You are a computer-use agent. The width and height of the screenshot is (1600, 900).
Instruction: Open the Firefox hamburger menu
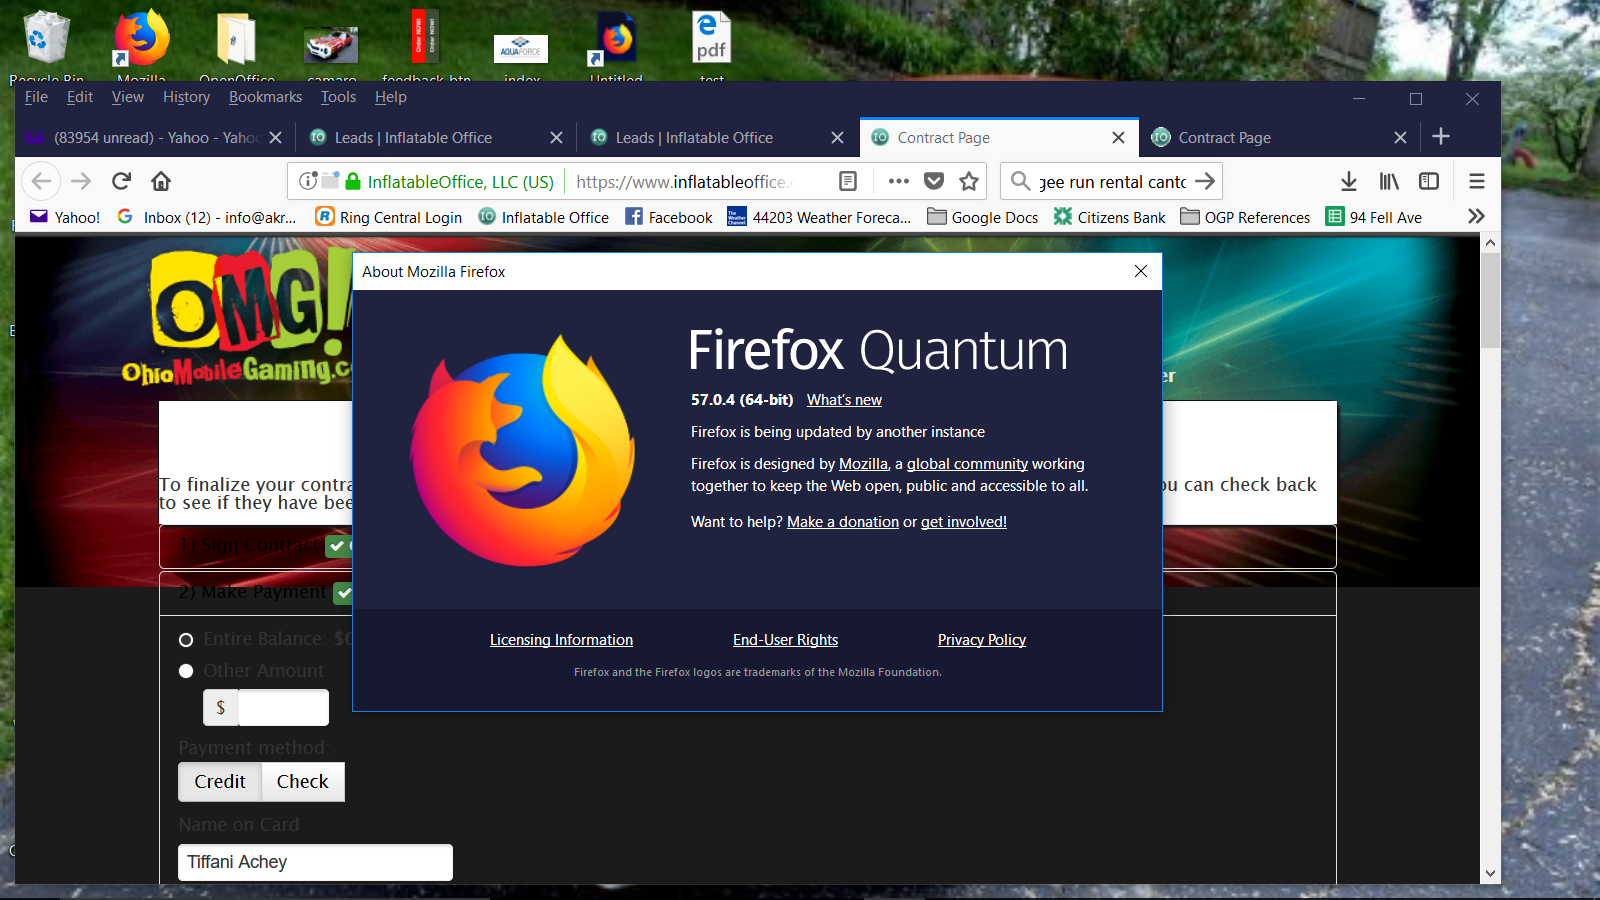(x=1476, y=181)
